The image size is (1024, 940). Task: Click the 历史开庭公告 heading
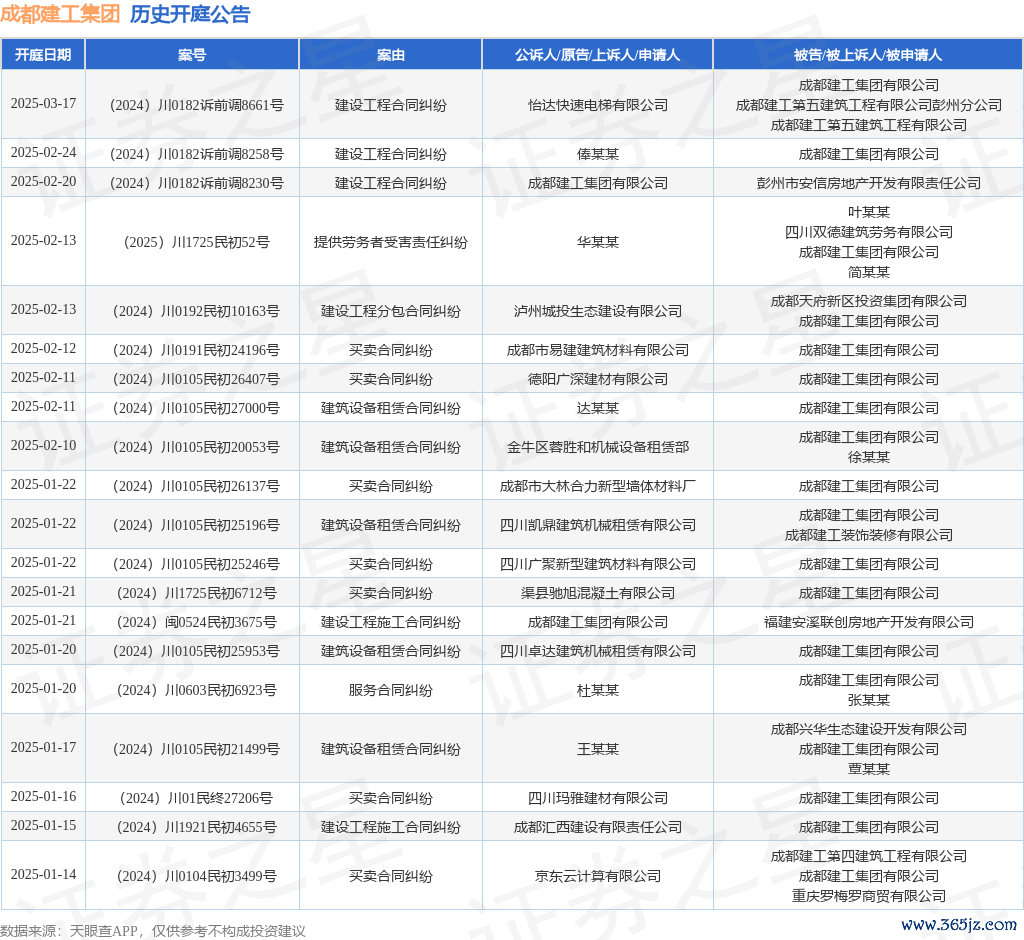(190, 14)
